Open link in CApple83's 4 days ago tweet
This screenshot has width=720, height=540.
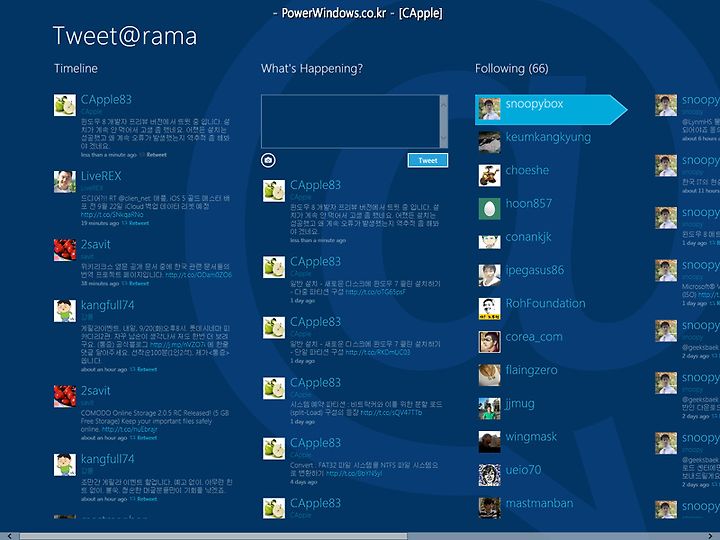click(354, 473)
